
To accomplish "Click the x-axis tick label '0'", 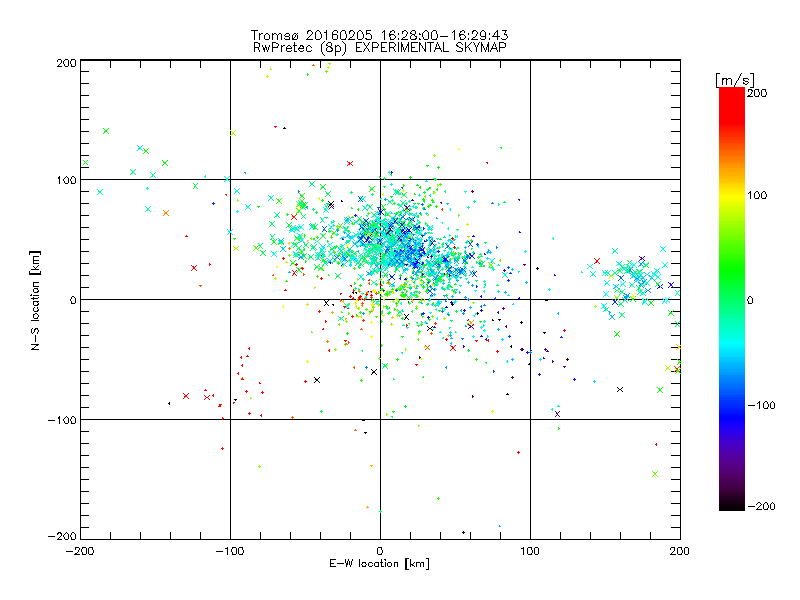I will (x=380, y=552).
